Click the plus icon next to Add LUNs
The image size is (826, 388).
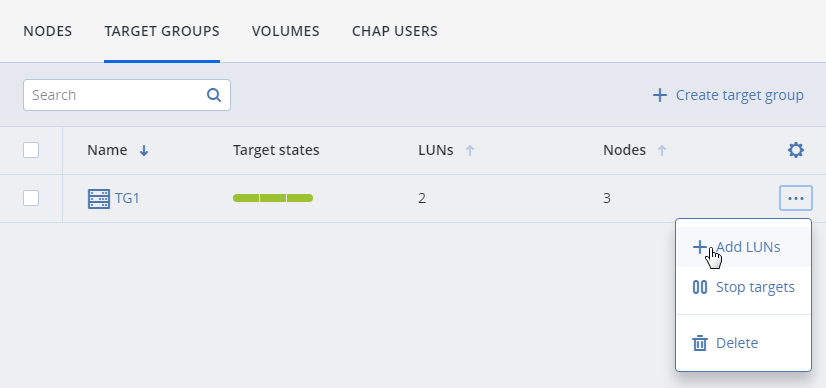click(699, 247)
